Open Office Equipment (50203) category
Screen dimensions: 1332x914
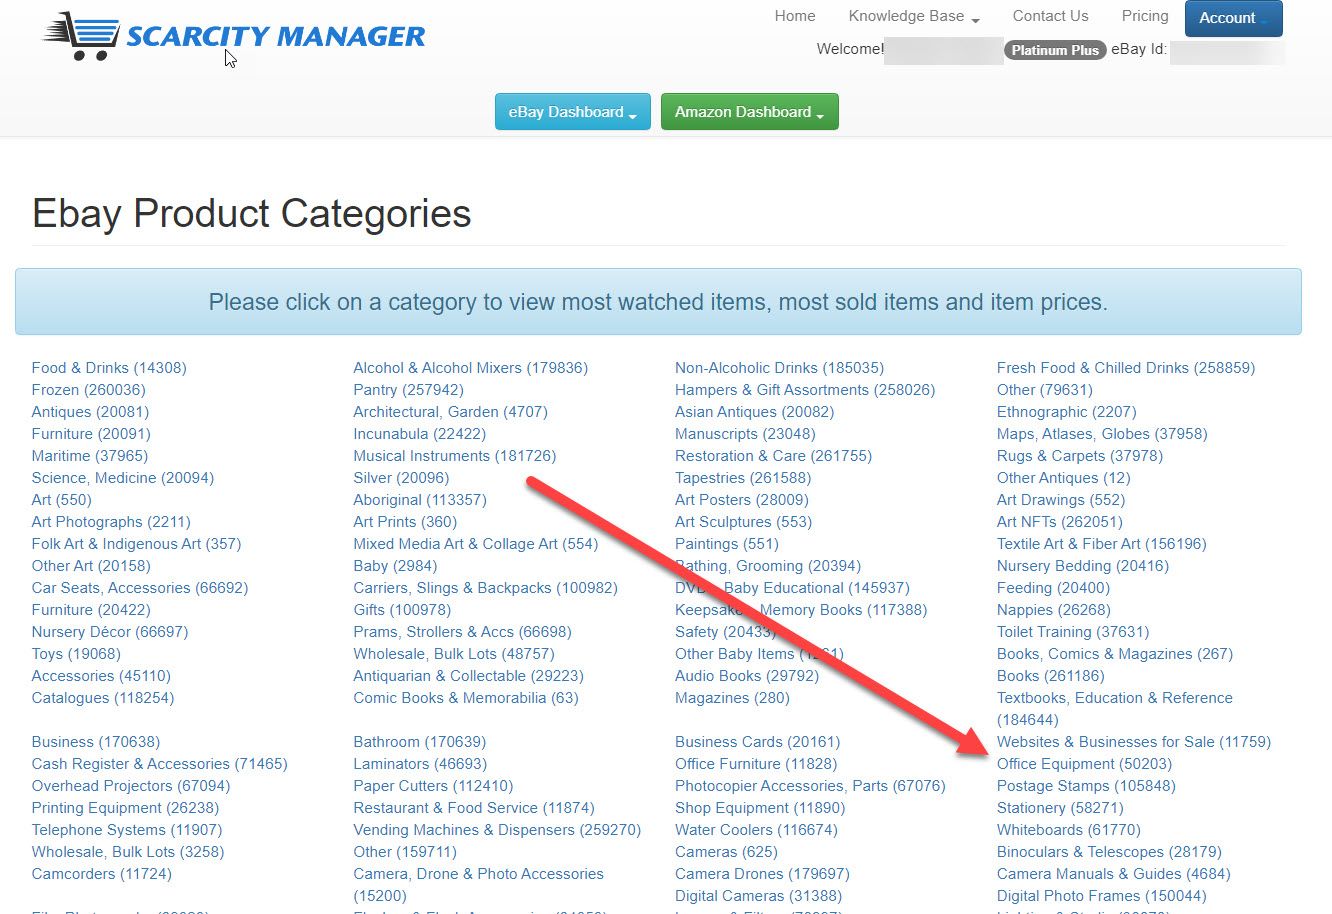[1085, 764]
